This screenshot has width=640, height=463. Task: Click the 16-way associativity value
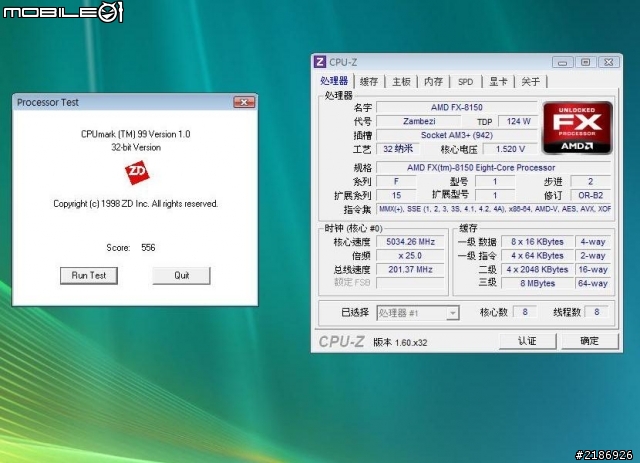point(593,269)
